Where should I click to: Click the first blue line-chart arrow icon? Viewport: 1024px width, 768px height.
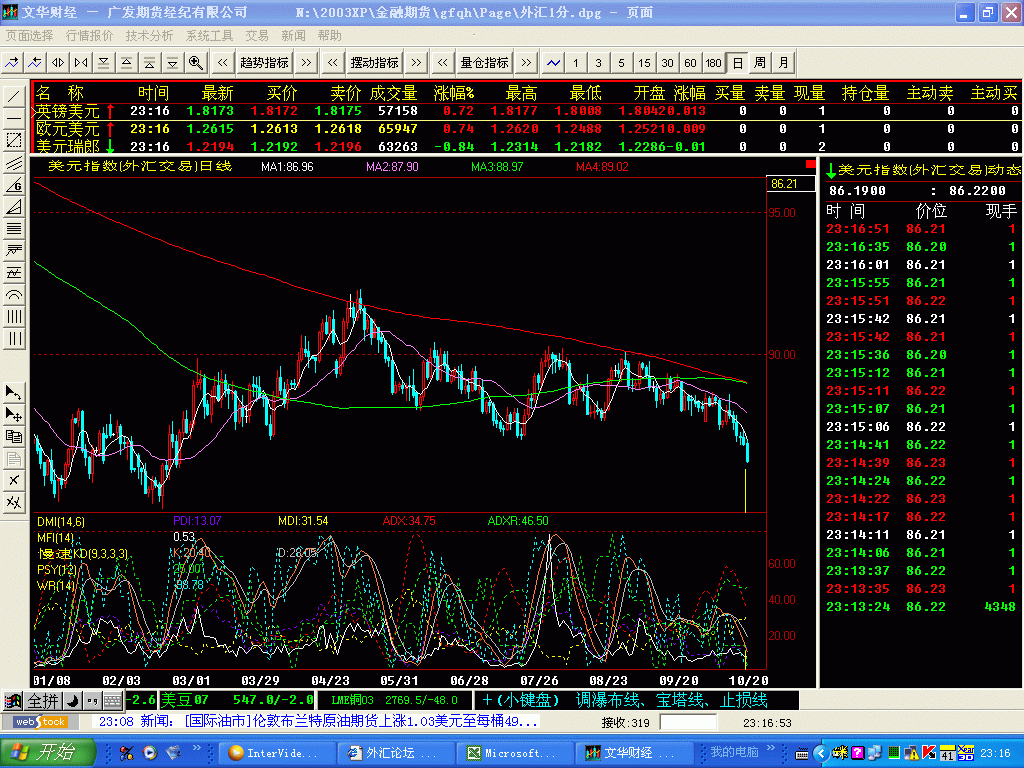point(12,63)
